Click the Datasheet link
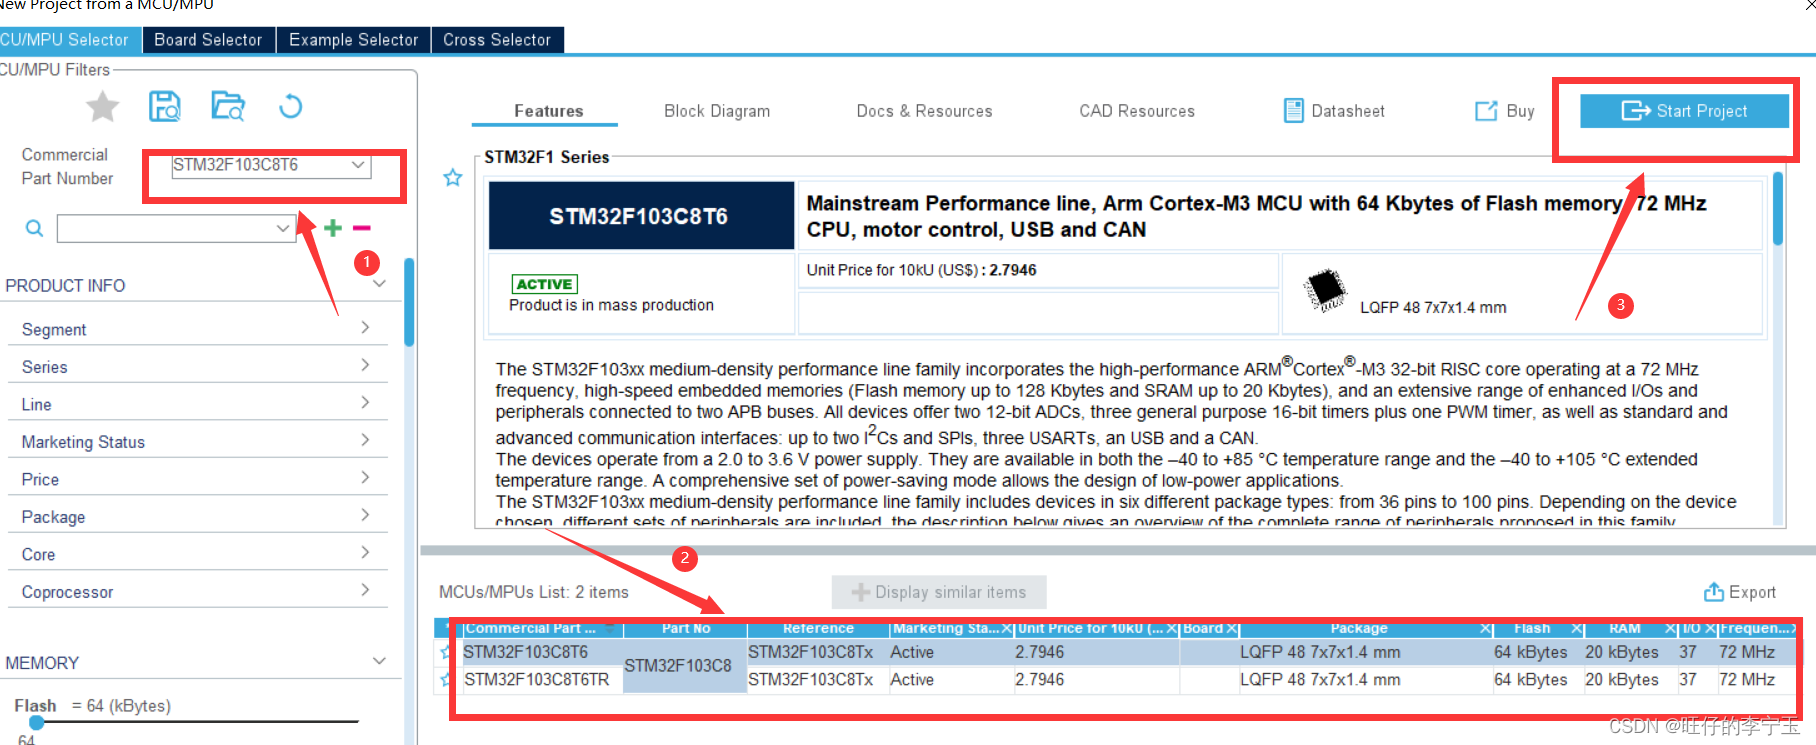1816x745 pixels. click(1348, 111)
